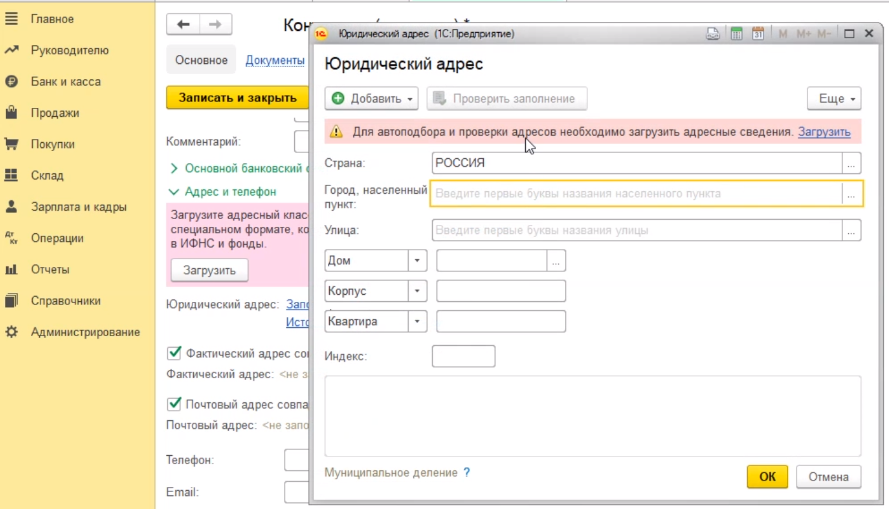
Task: Click the large address comment text area
Action: [x=592, y=416]
